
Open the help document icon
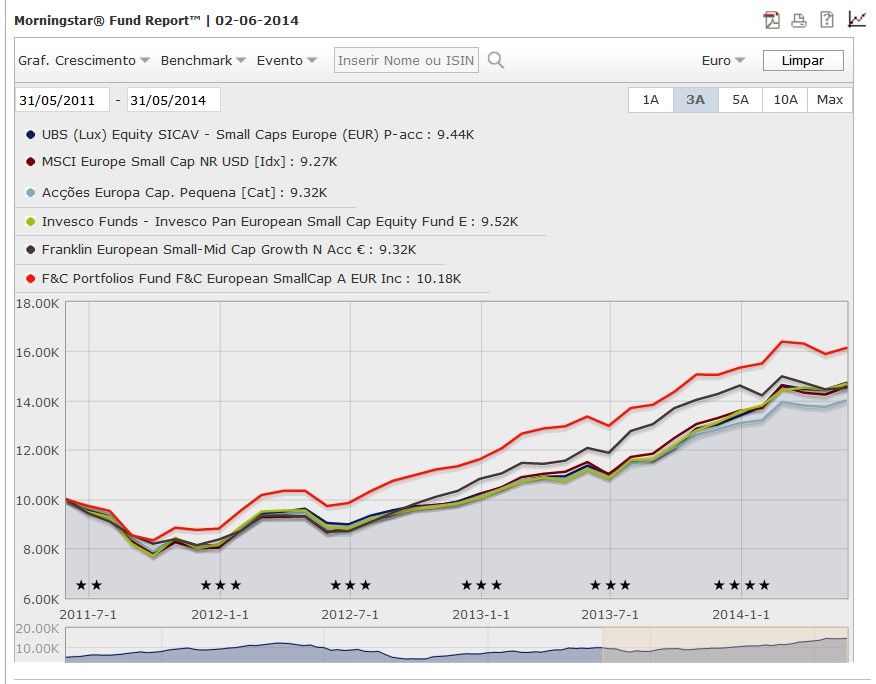(827, 20)
